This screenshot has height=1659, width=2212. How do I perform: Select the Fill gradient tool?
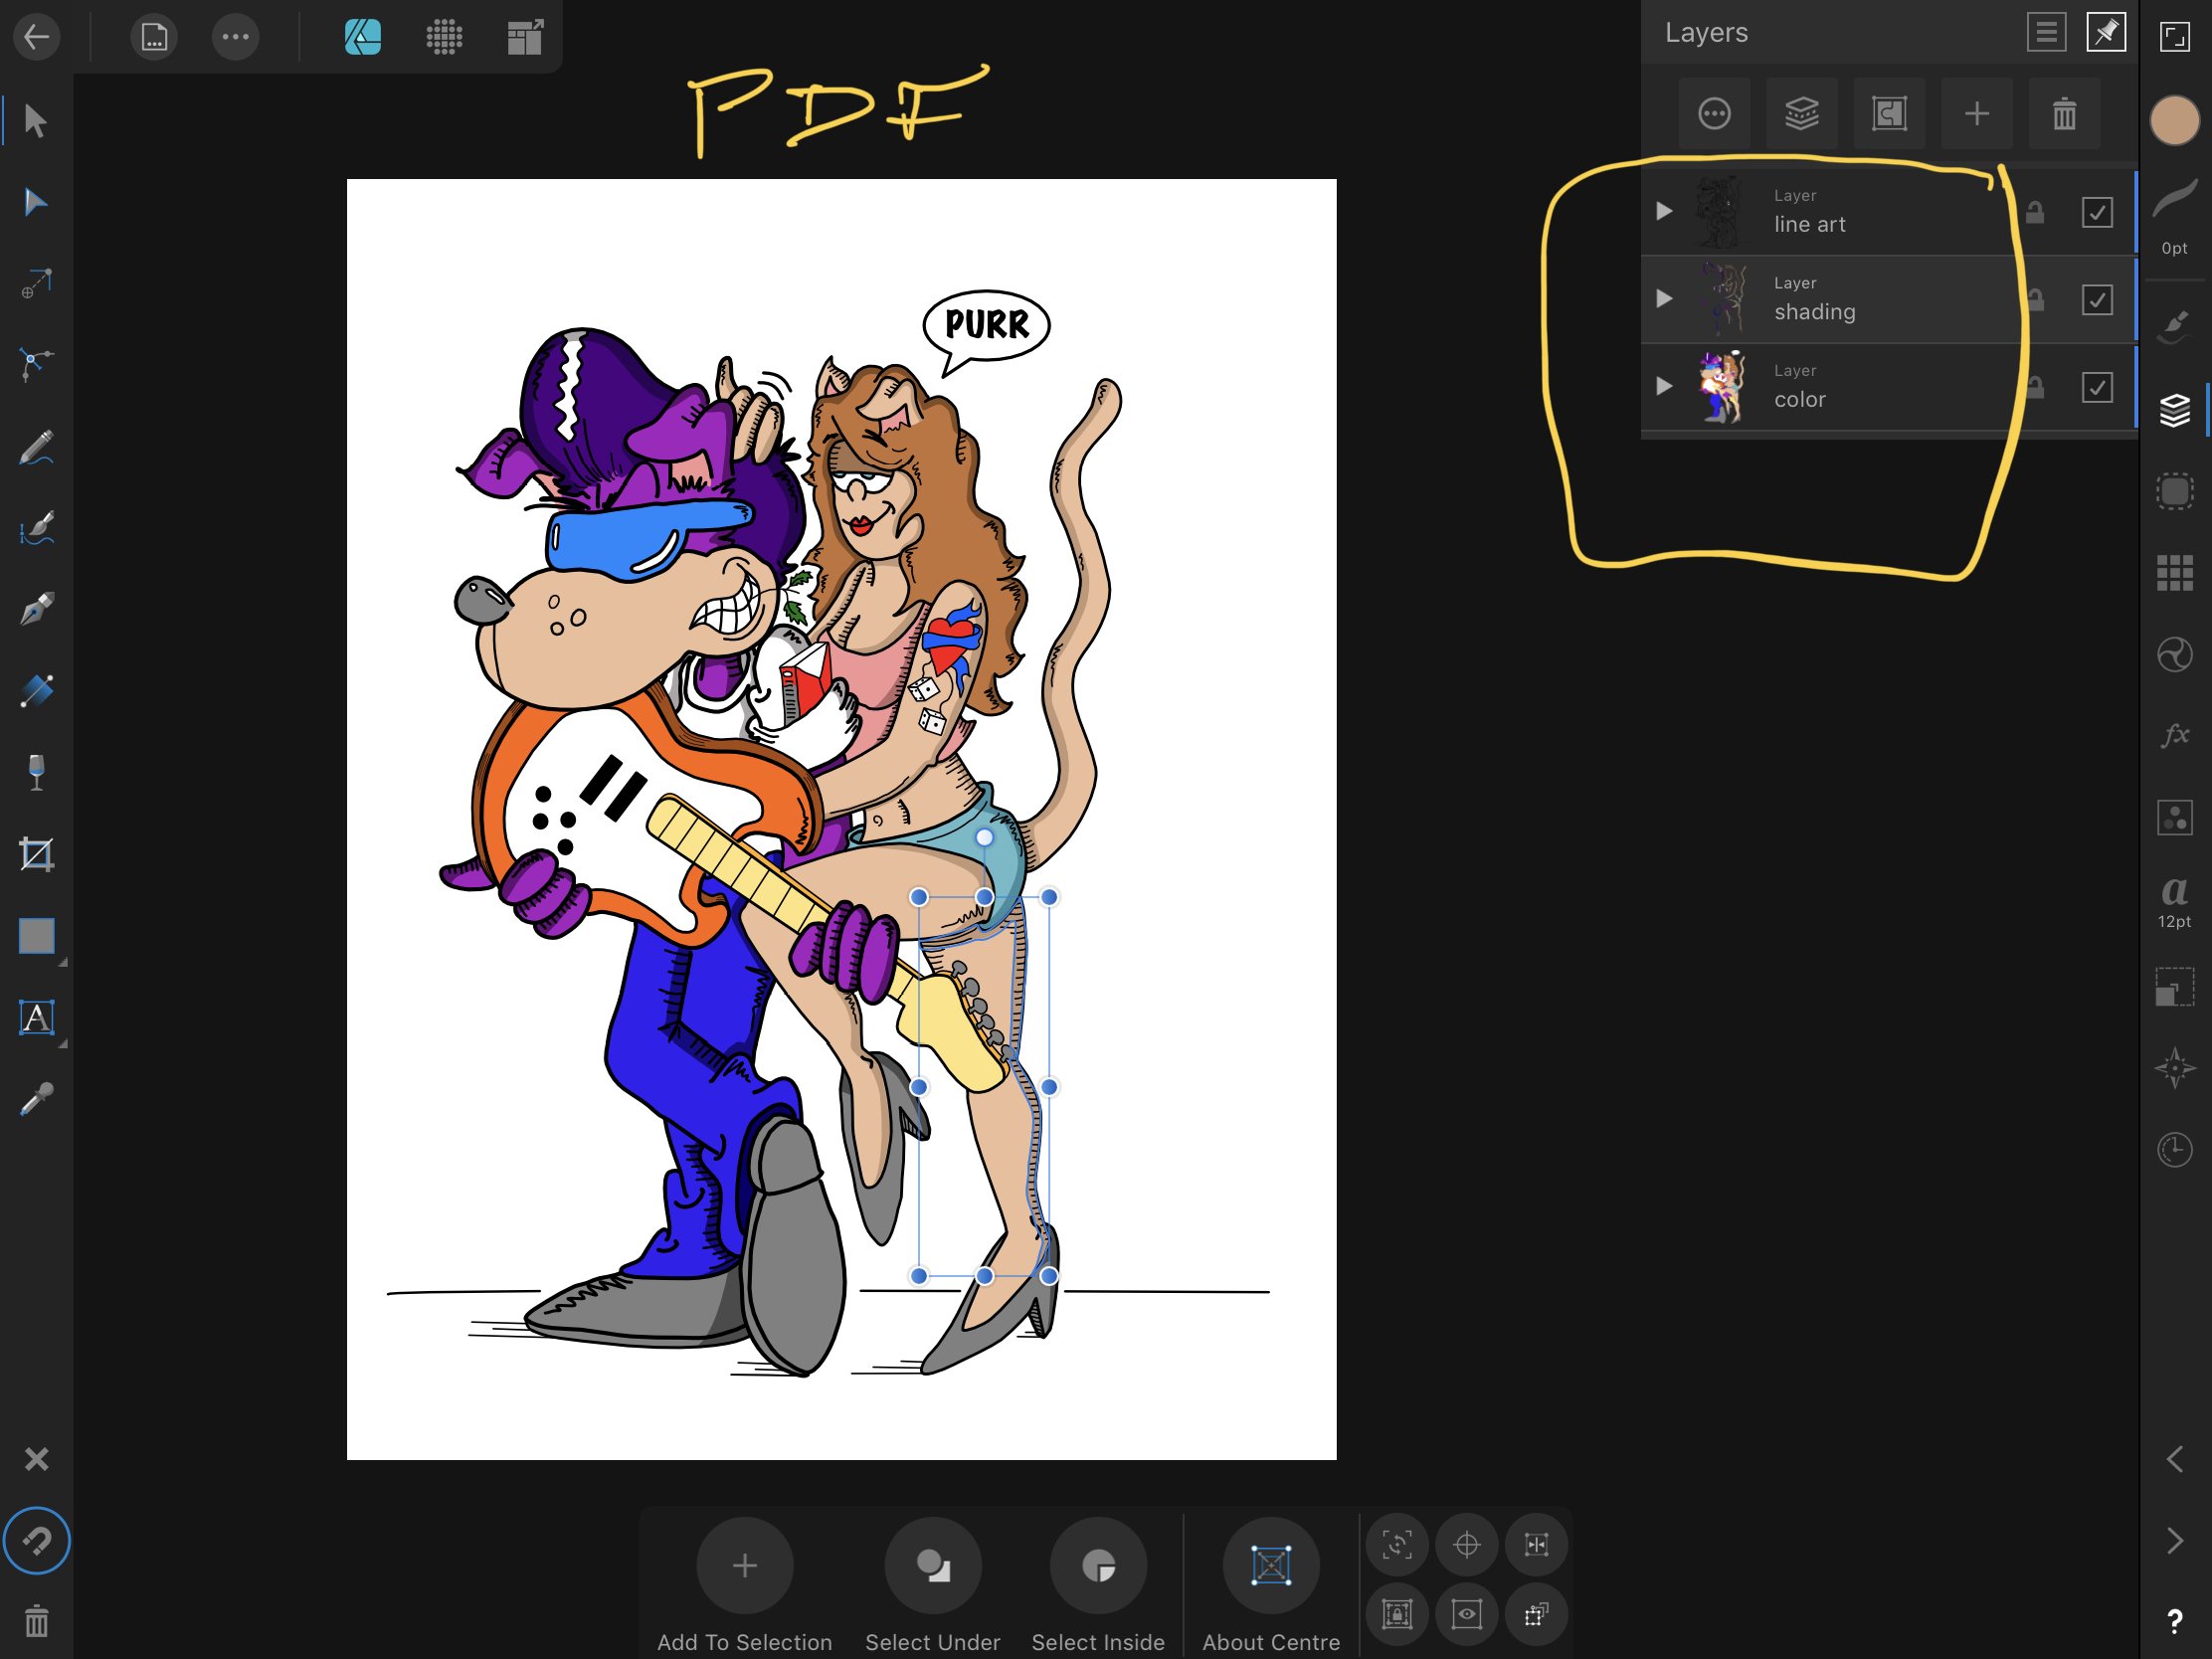coord(36,691)
